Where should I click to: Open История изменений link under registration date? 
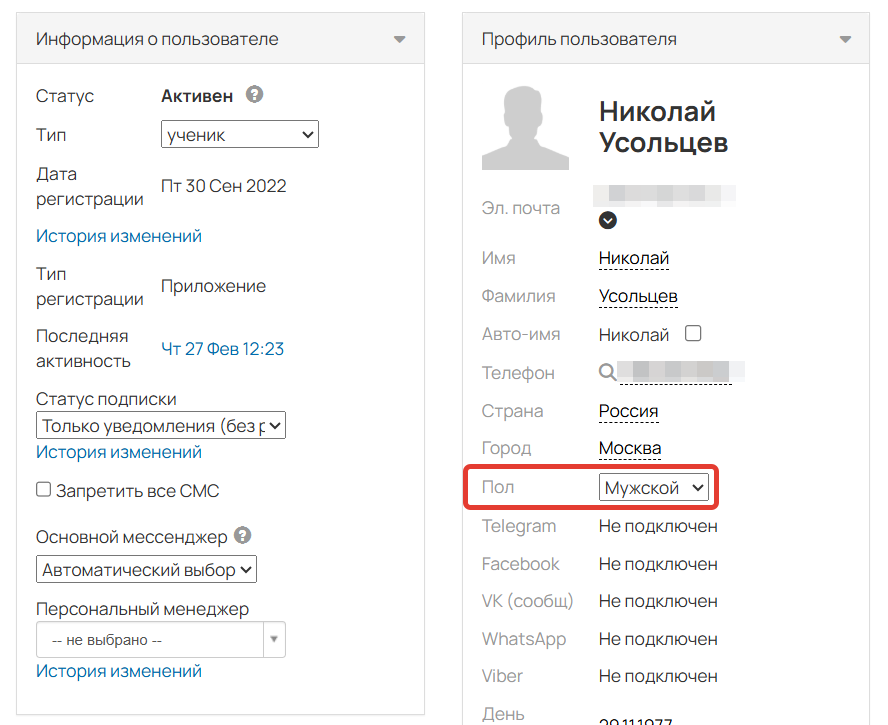point(119,236)
